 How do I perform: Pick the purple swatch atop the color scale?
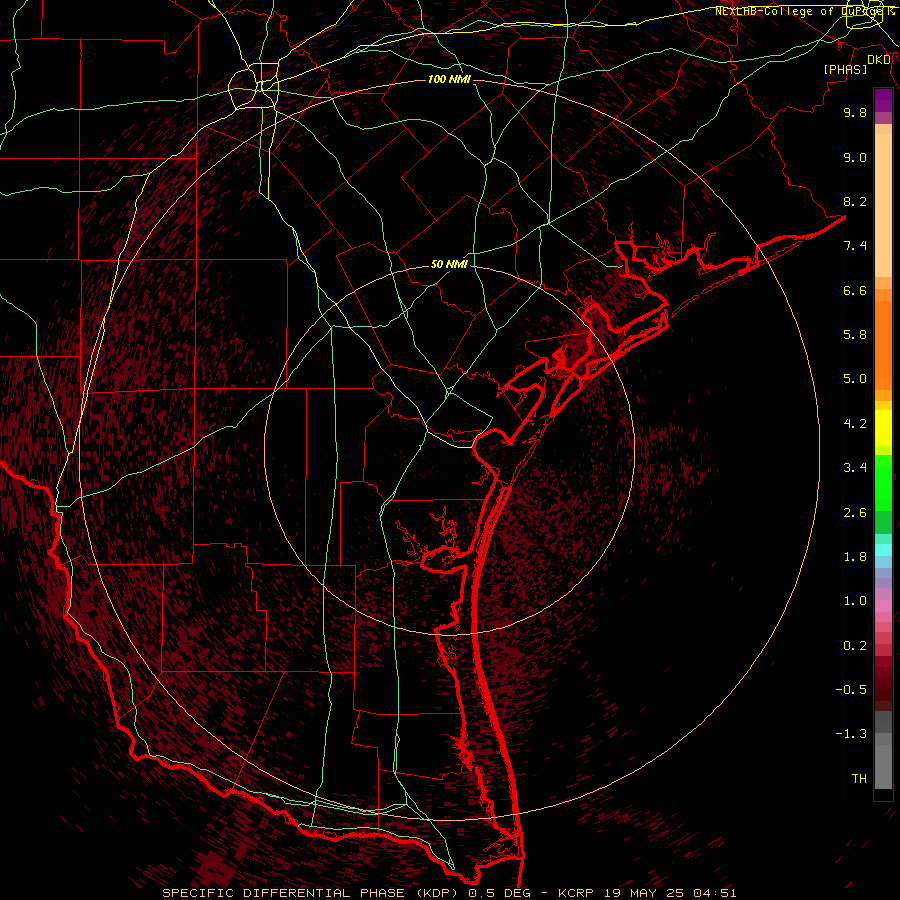click(x=883, y=100)
